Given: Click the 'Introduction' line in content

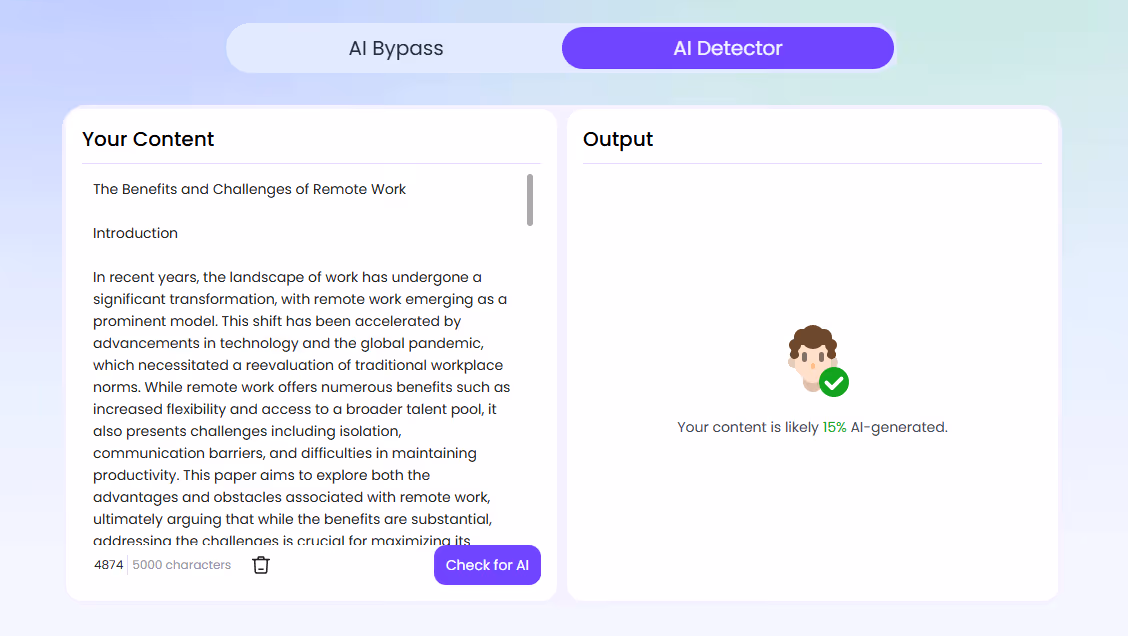Looking at the screenshot, I should point(135,233).
